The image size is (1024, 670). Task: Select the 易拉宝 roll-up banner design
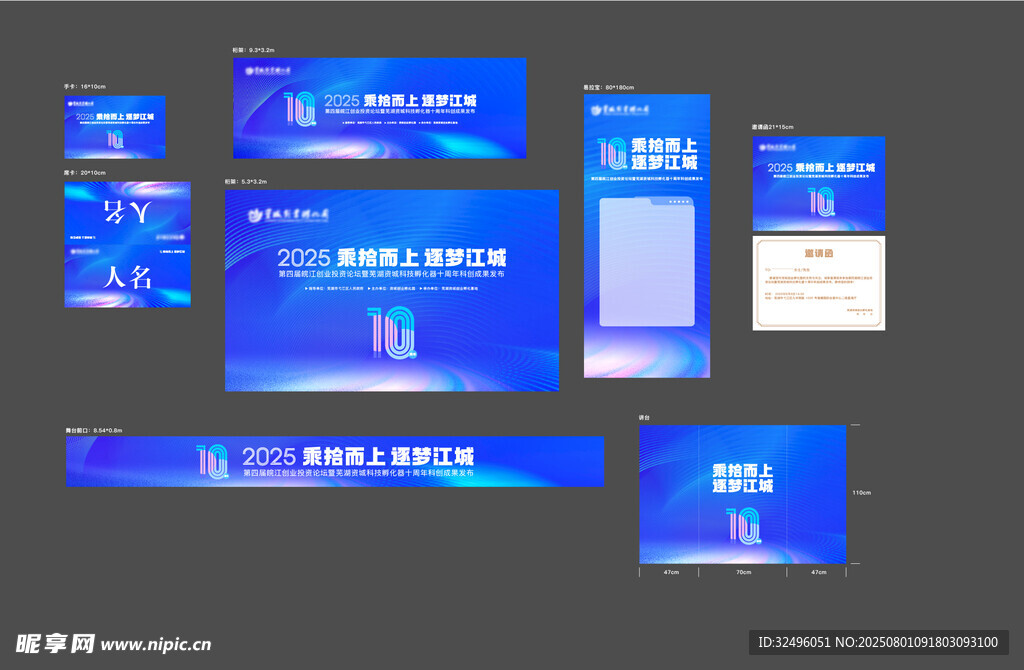[647, 236]
